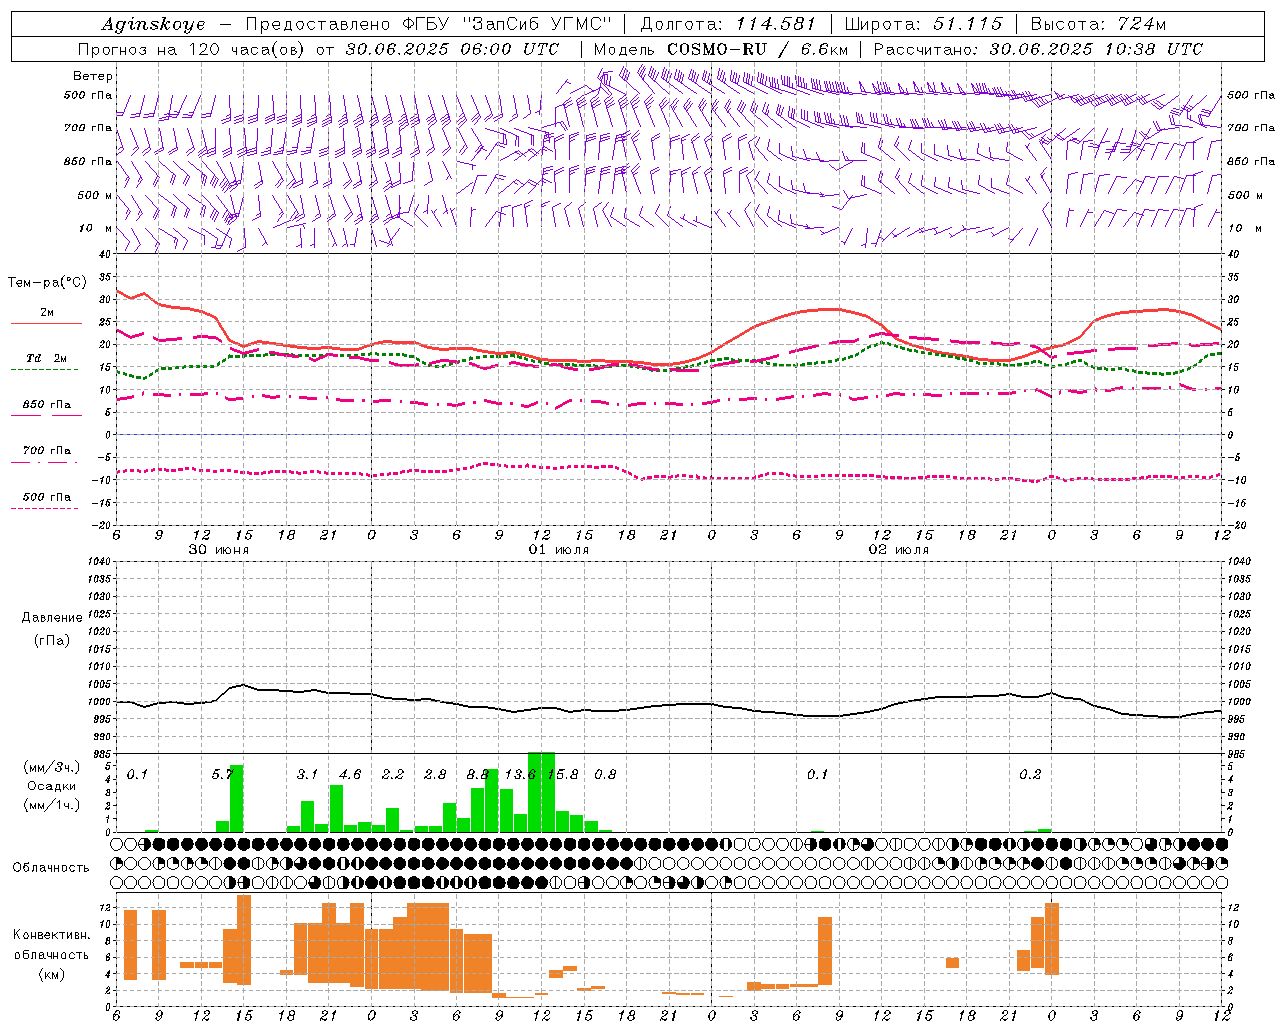Screen dimensions: 1280x1024
Task: Click the 700 гПа temperature legend entry
Action: [x=47, y=450]
